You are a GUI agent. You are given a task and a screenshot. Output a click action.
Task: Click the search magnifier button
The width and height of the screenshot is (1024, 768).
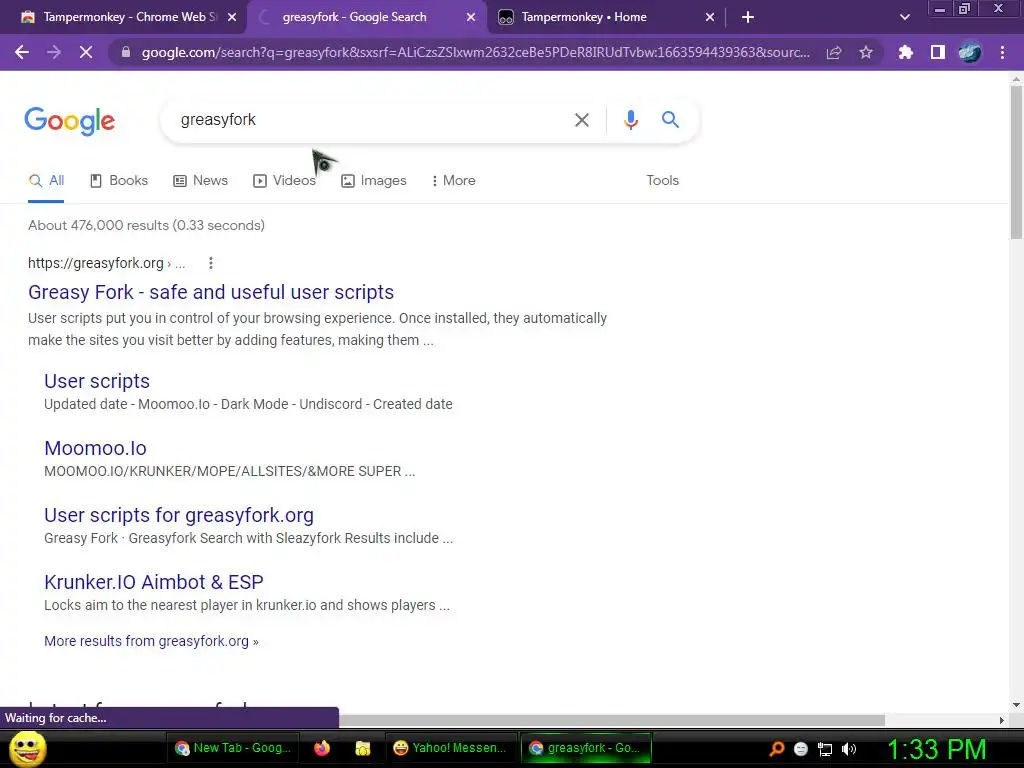point(670,120)
